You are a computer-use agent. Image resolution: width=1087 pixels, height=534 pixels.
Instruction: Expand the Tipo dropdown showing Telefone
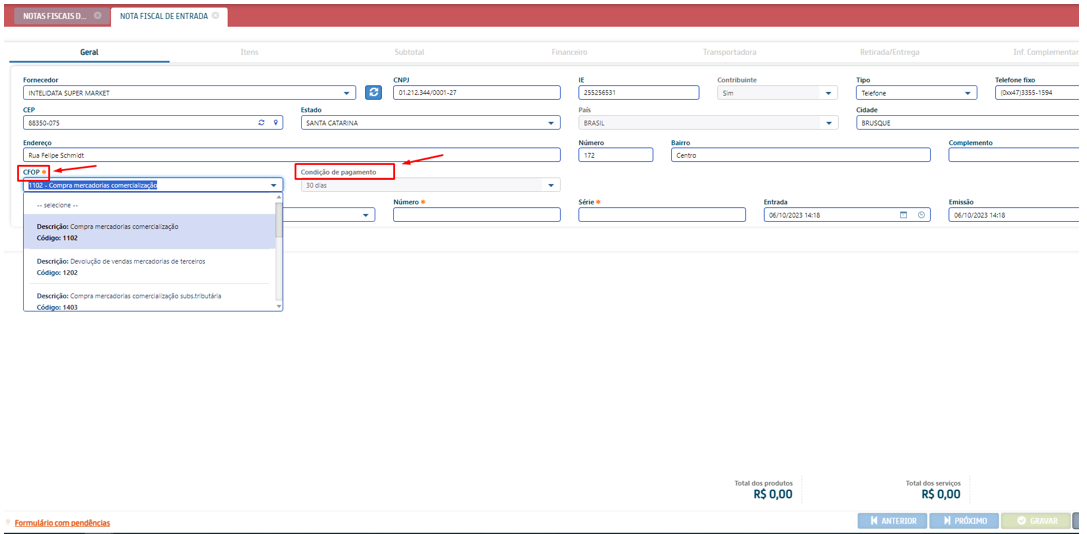(968, 93)
